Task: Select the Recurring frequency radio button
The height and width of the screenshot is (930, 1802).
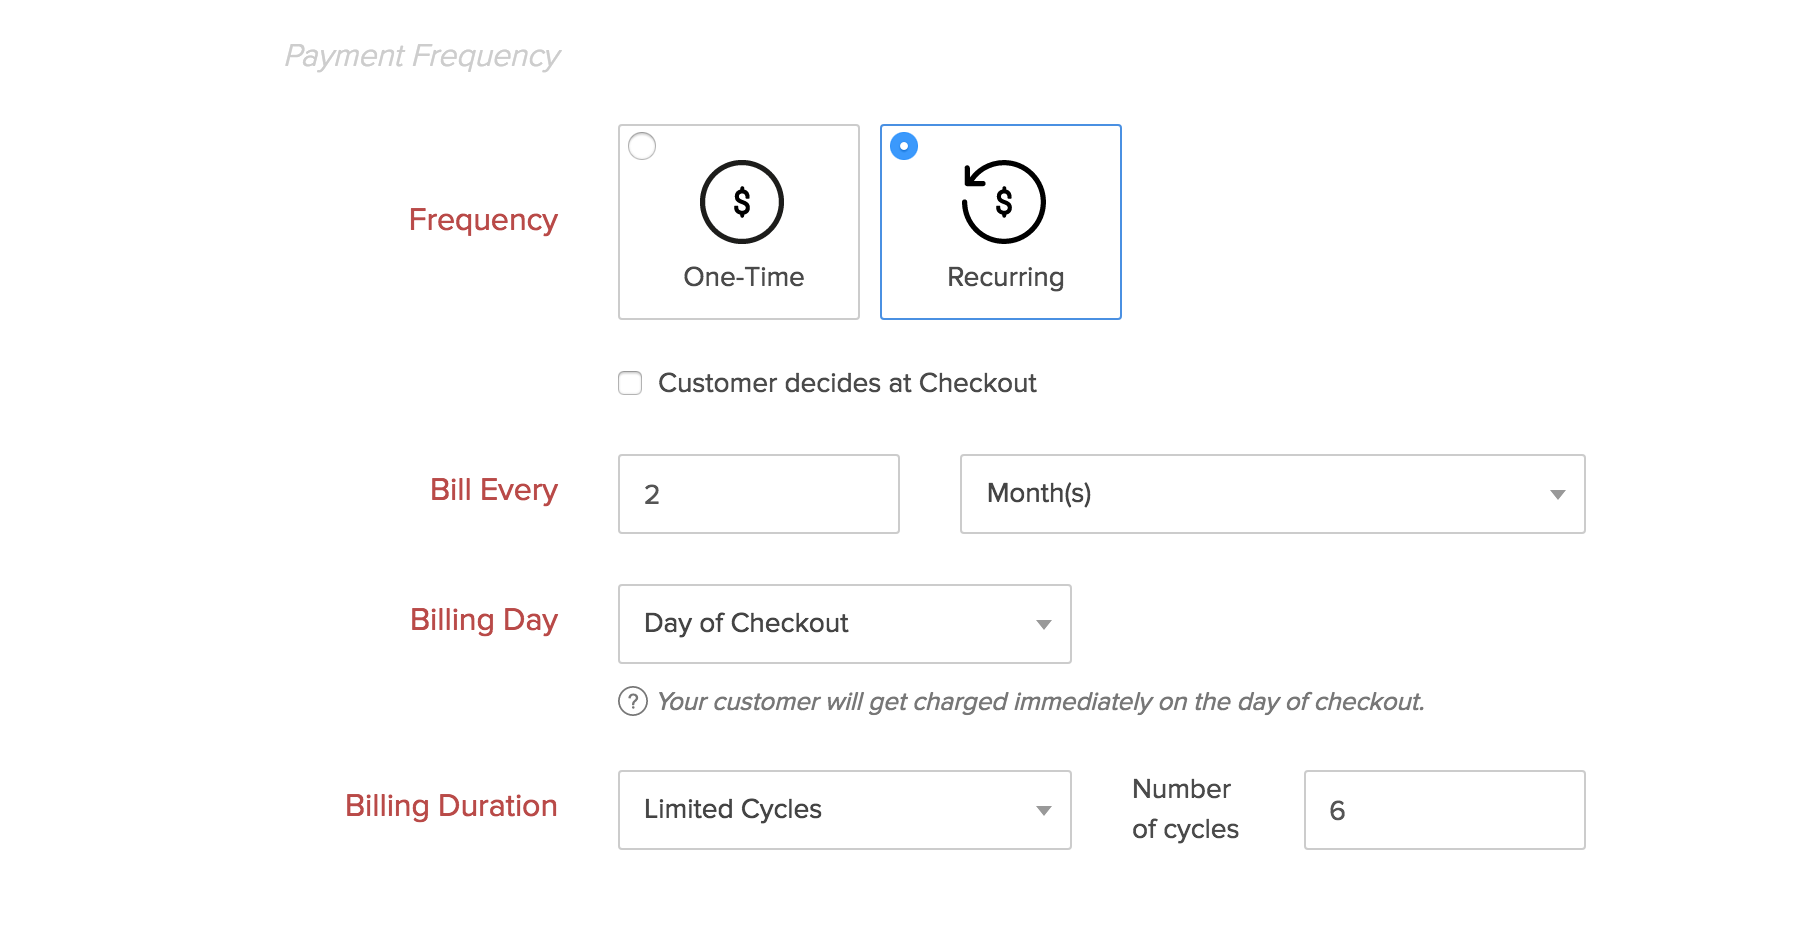Action: (x=904, y=145)
